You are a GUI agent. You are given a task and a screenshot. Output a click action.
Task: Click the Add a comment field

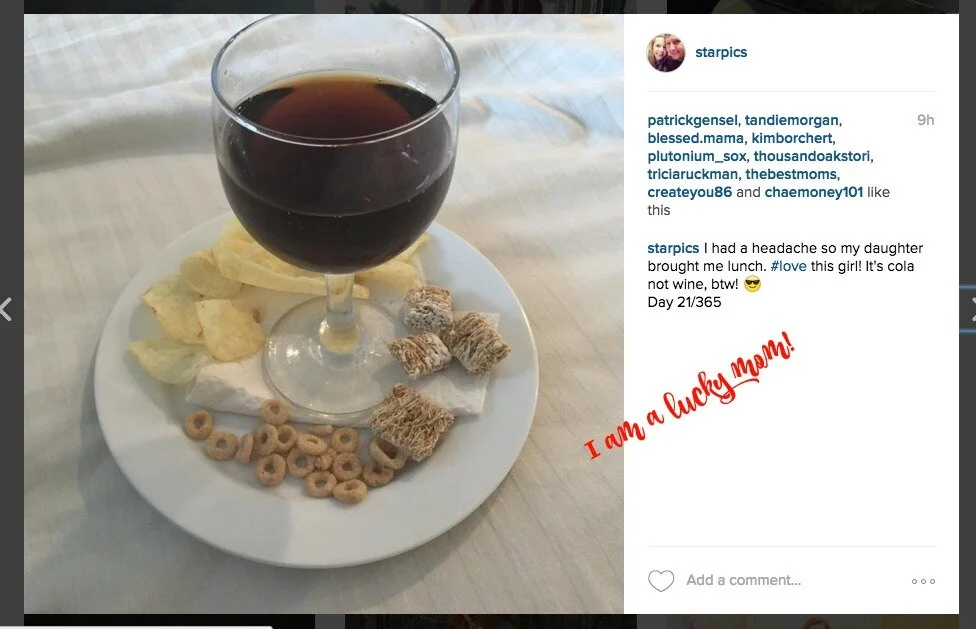tap(743, 580)
